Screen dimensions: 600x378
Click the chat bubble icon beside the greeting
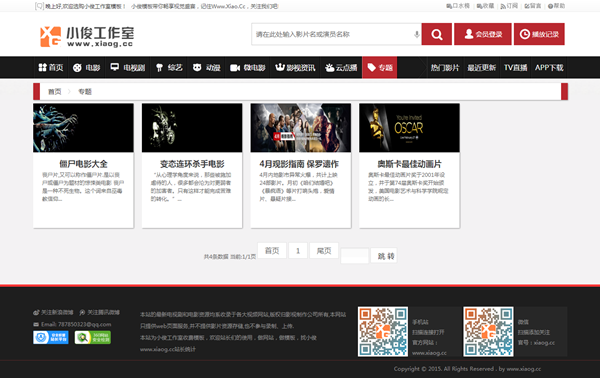click(39, 6)
